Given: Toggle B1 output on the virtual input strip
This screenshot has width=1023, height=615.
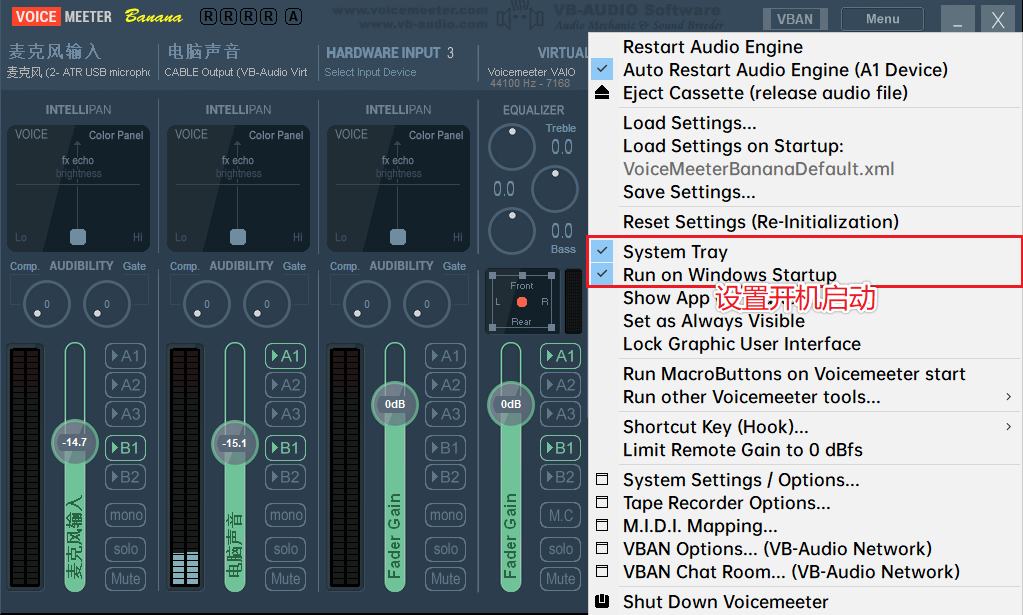Looking at the screenshot, I should (x=560, y=447).
